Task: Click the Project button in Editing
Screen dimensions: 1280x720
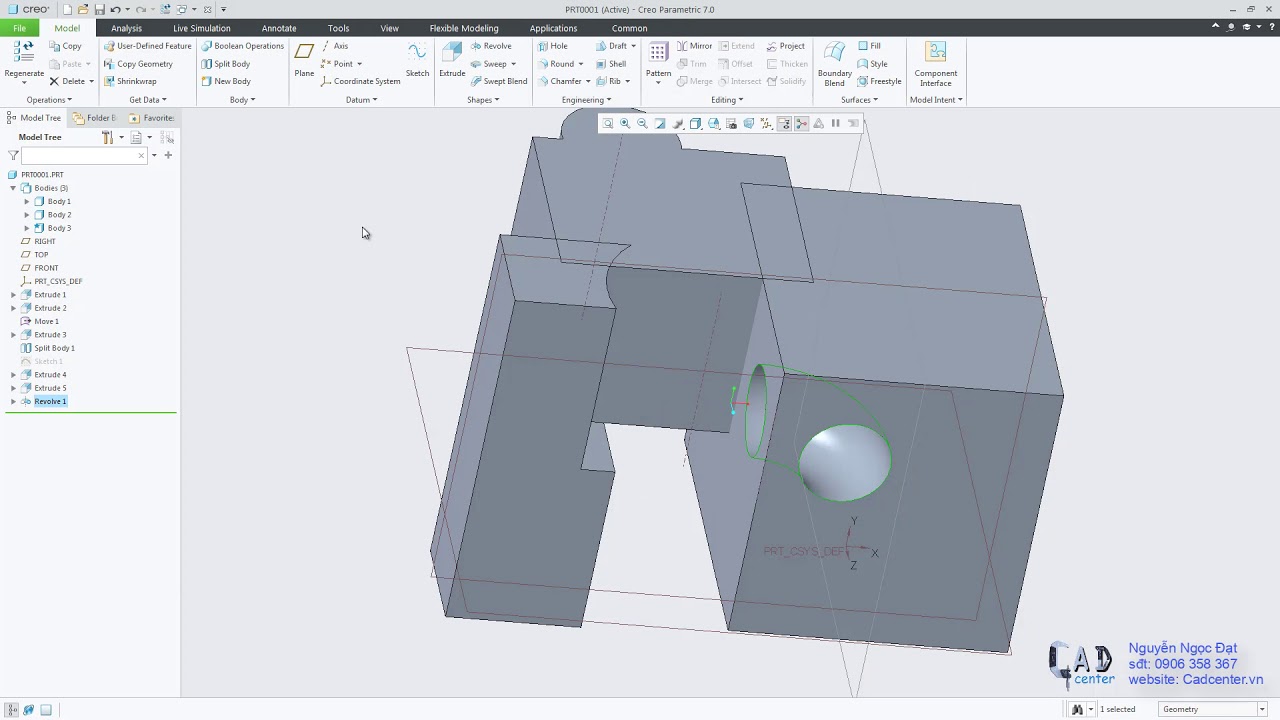Action: click(x=785, y=46)
